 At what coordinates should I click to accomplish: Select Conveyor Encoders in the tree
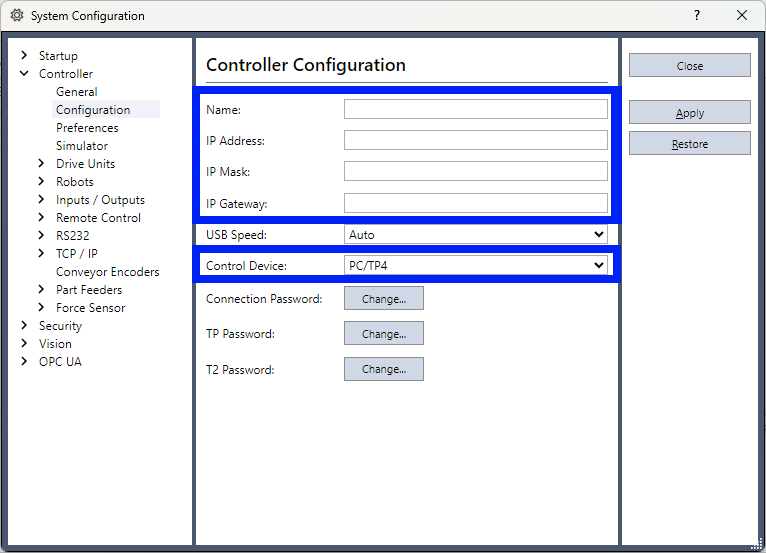coord(107,272)
